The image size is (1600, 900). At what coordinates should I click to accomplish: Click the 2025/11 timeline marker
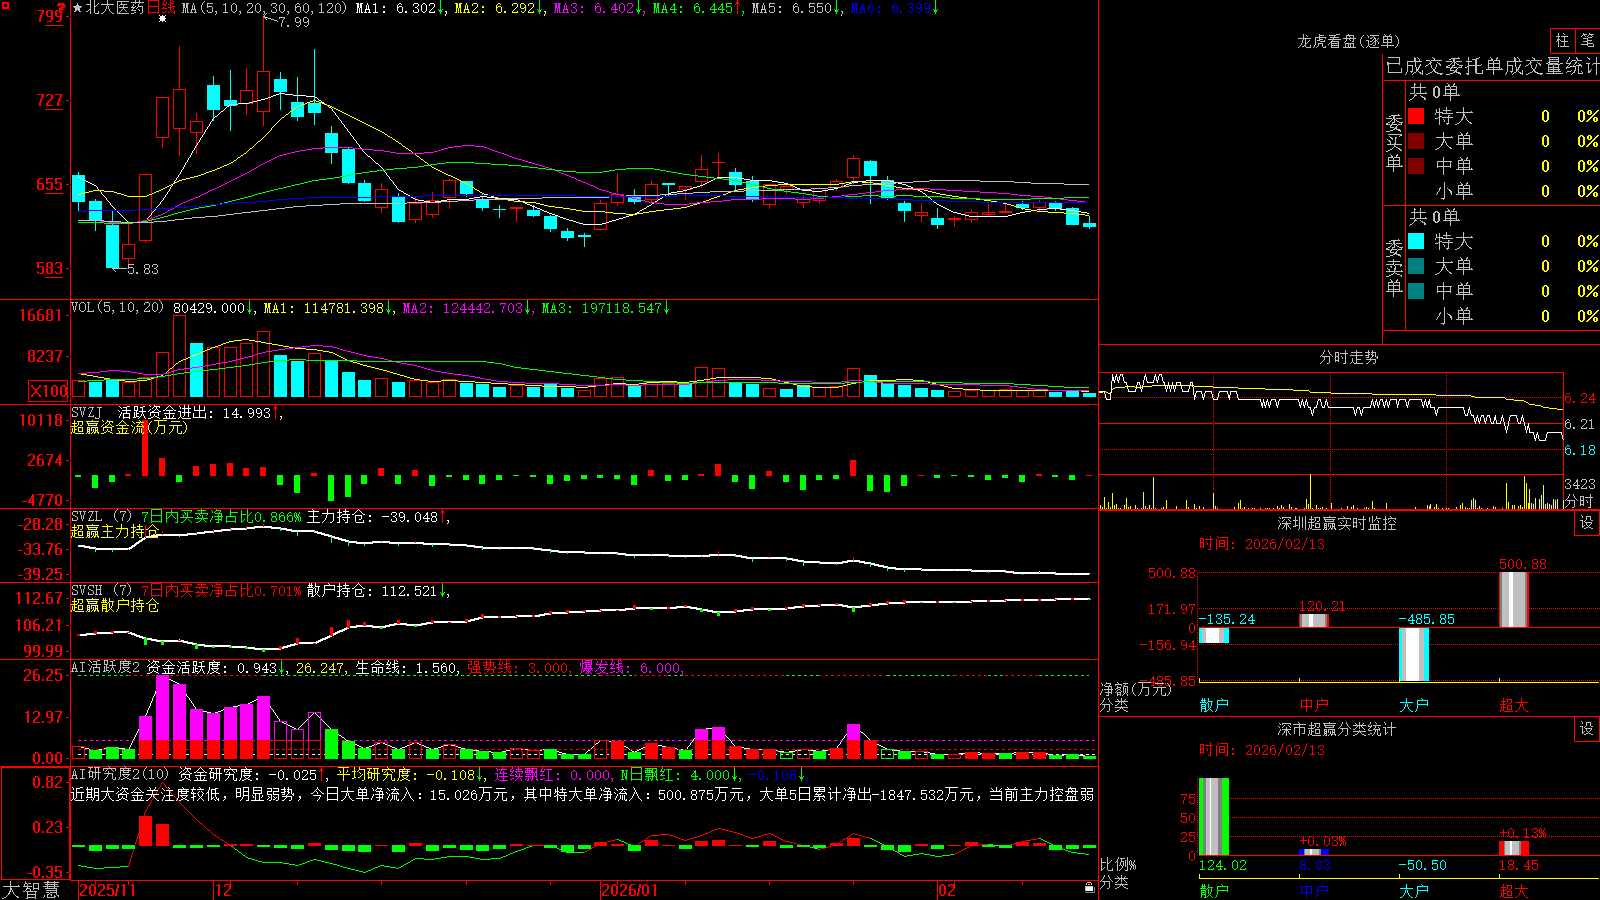[x=107, y=890]
